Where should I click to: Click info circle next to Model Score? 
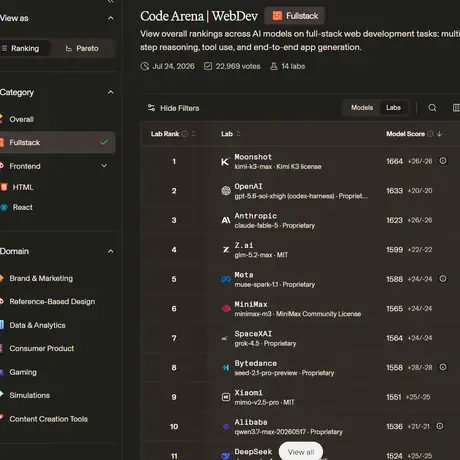[x=430, y=134]
